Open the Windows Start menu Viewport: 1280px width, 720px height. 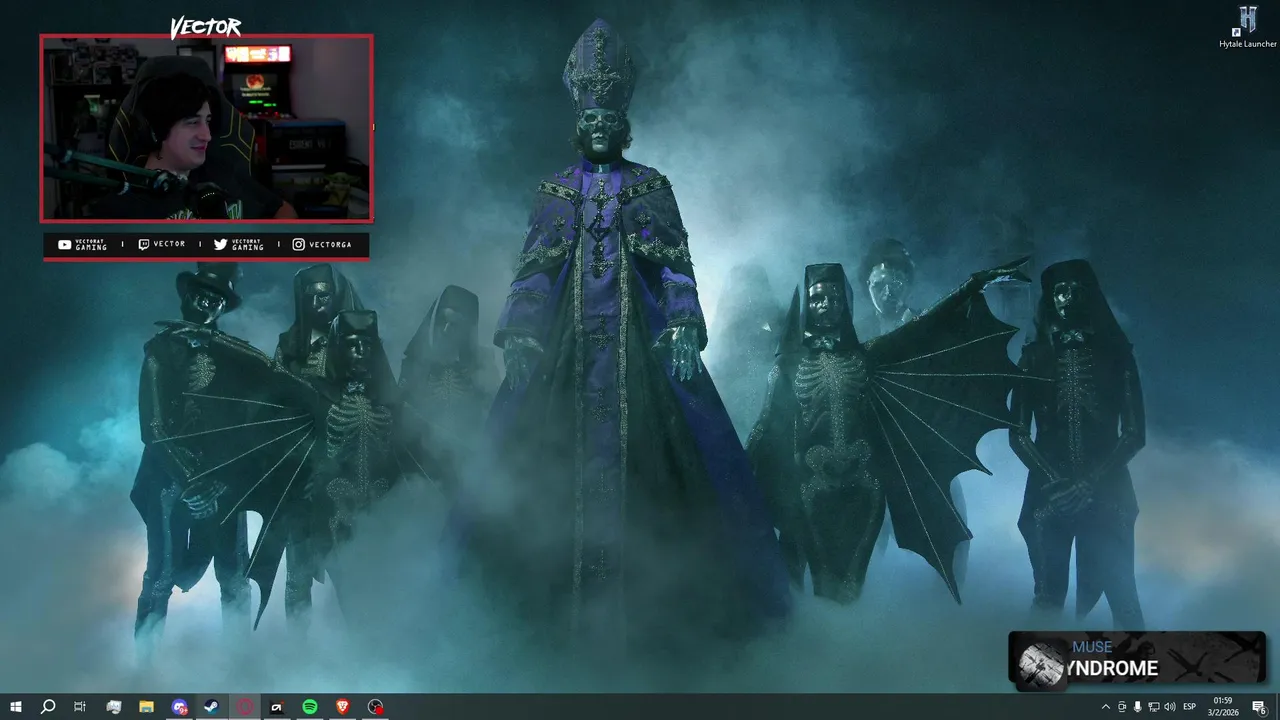point(16,707)
